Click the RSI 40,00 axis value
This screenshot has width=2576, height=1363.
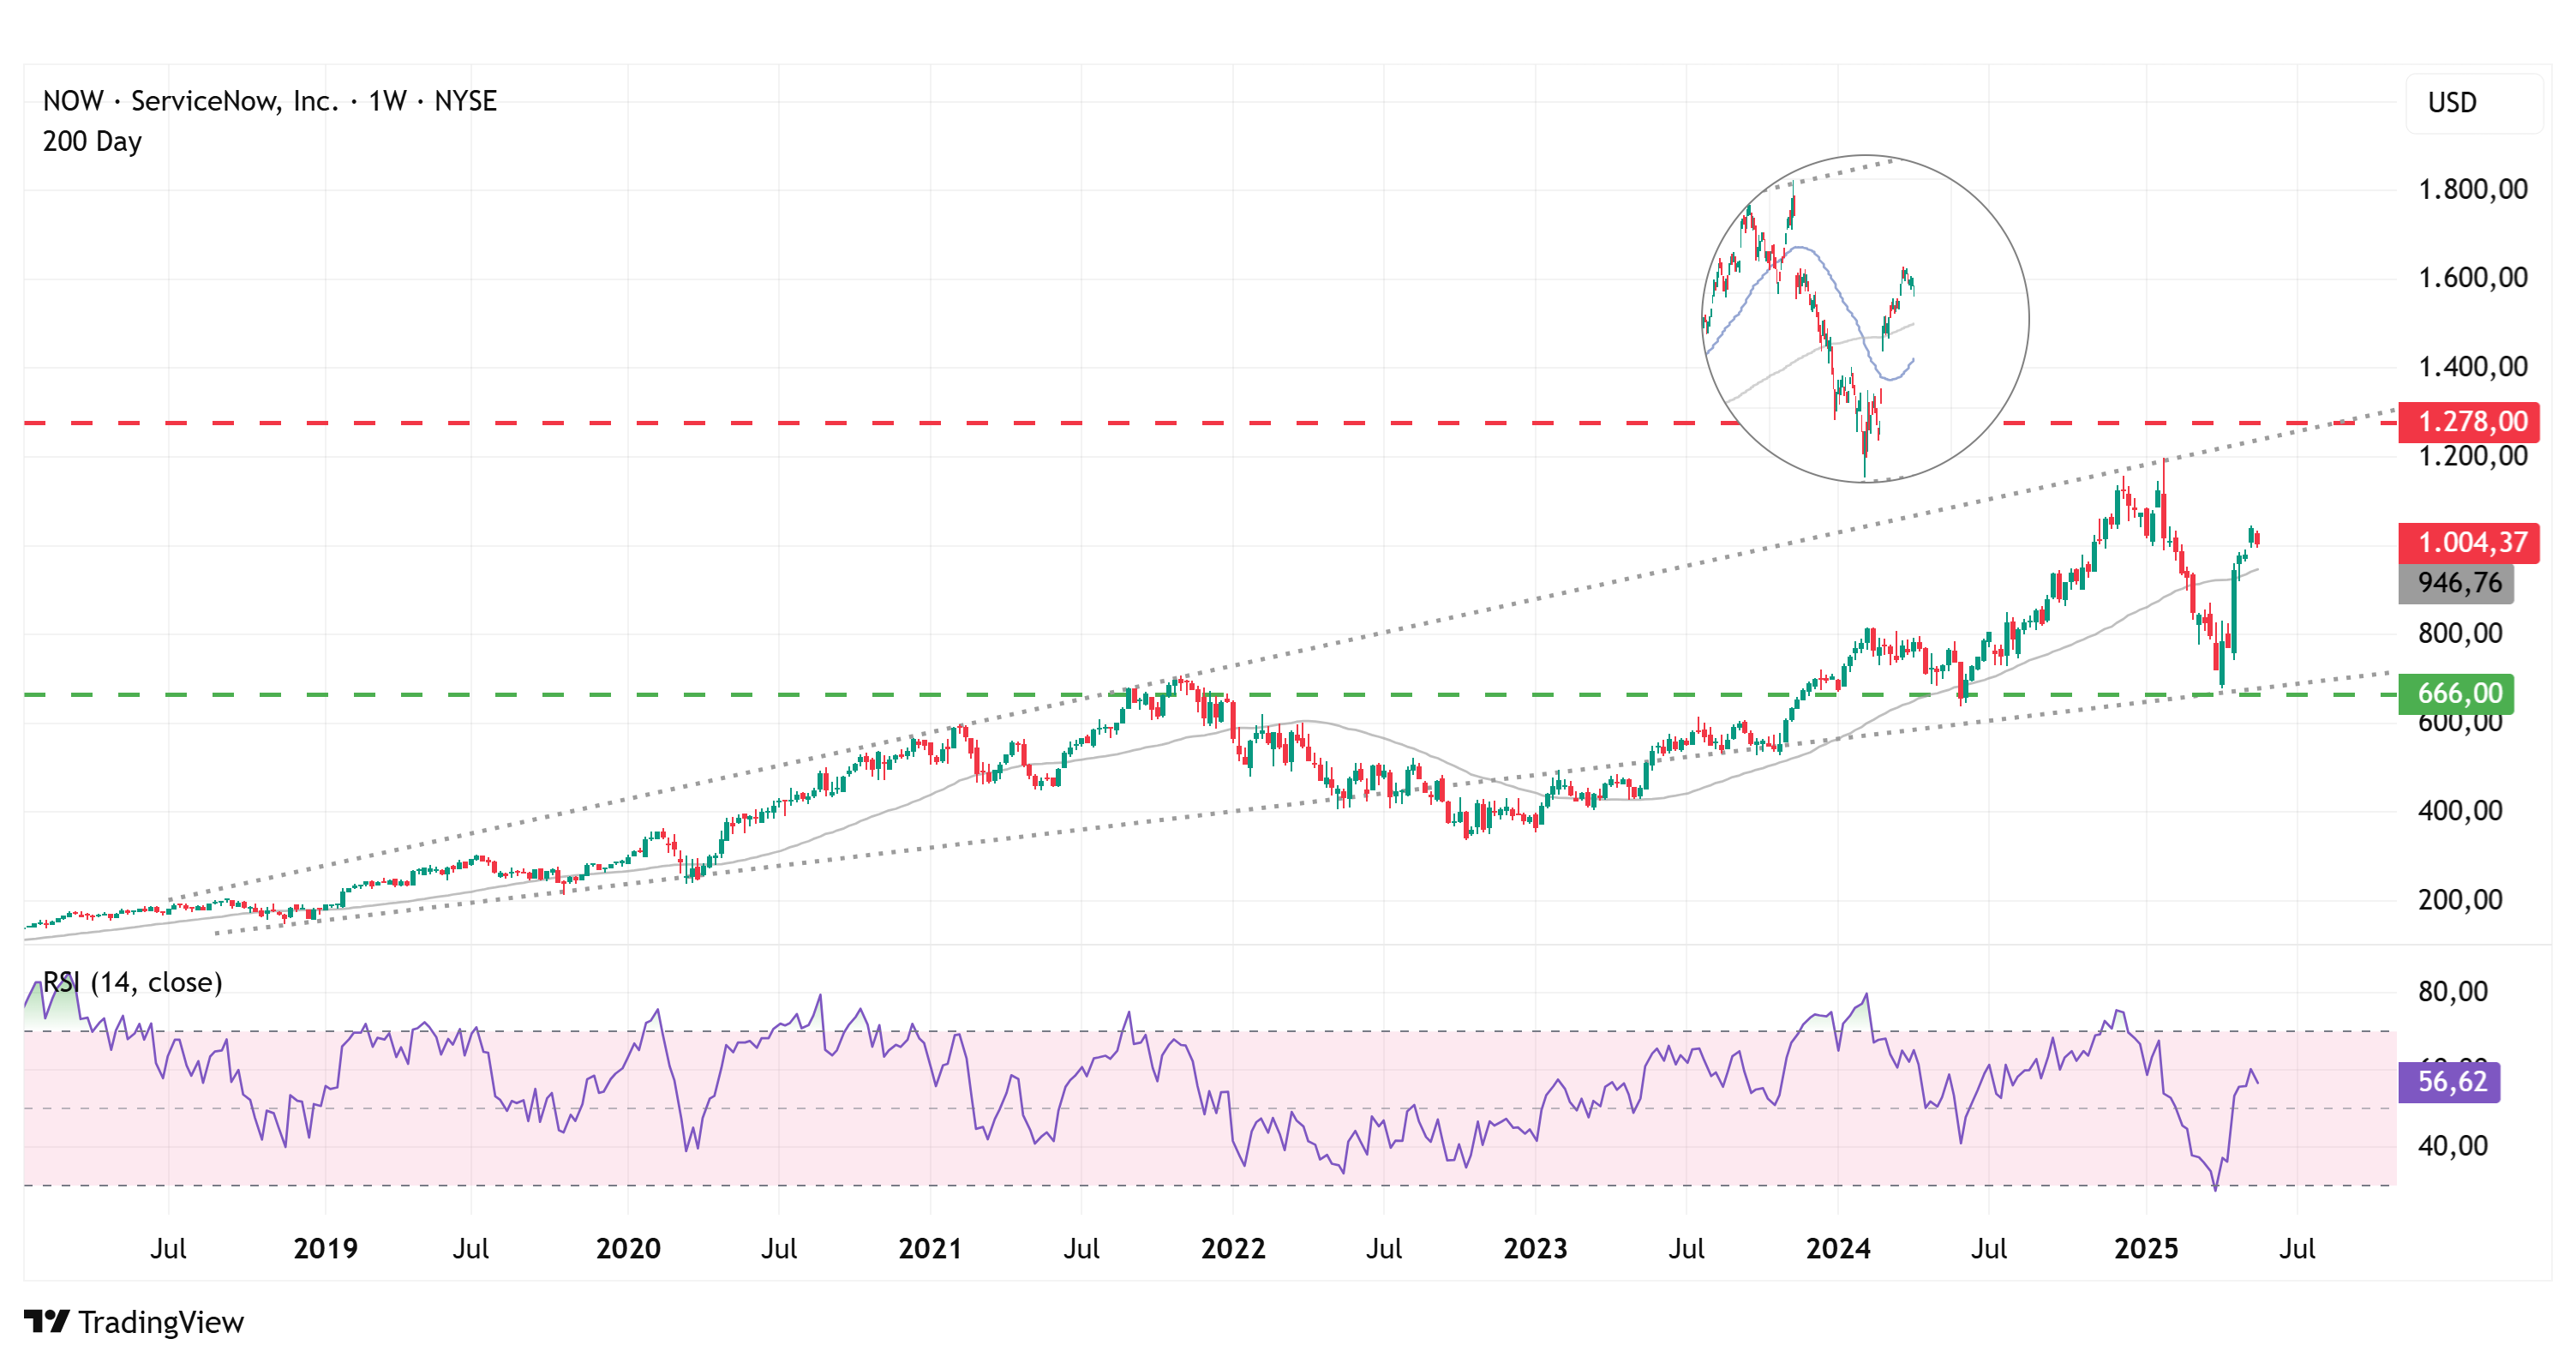click(x=2453, y=1145)
